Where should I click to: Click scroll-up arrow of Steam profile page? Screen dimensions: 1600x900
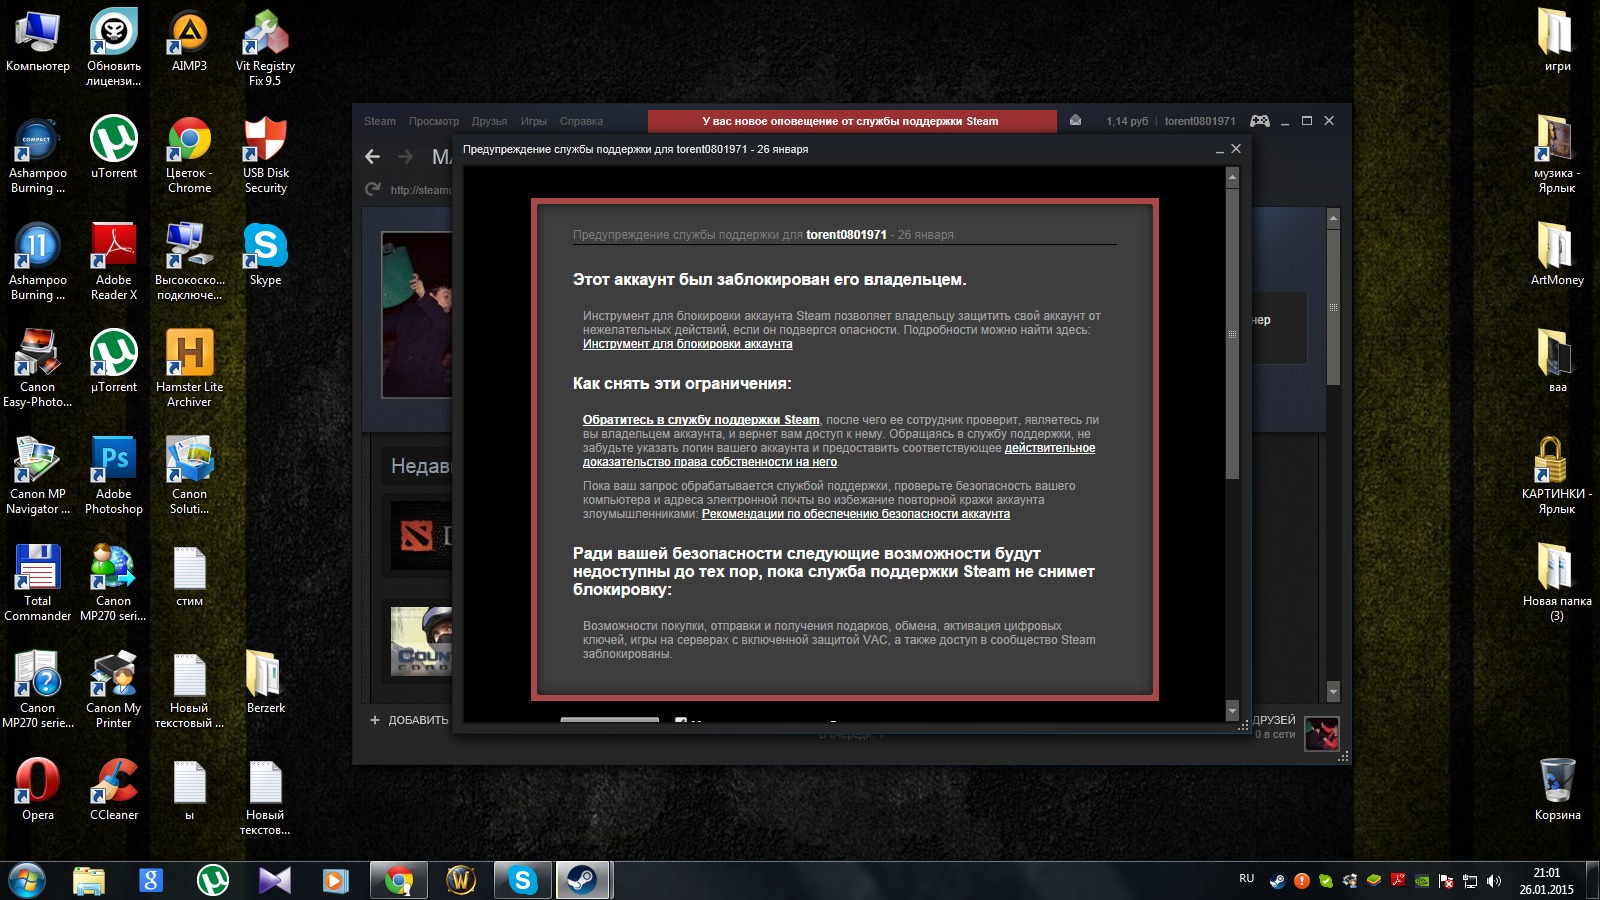click(x=1332, y=217)
